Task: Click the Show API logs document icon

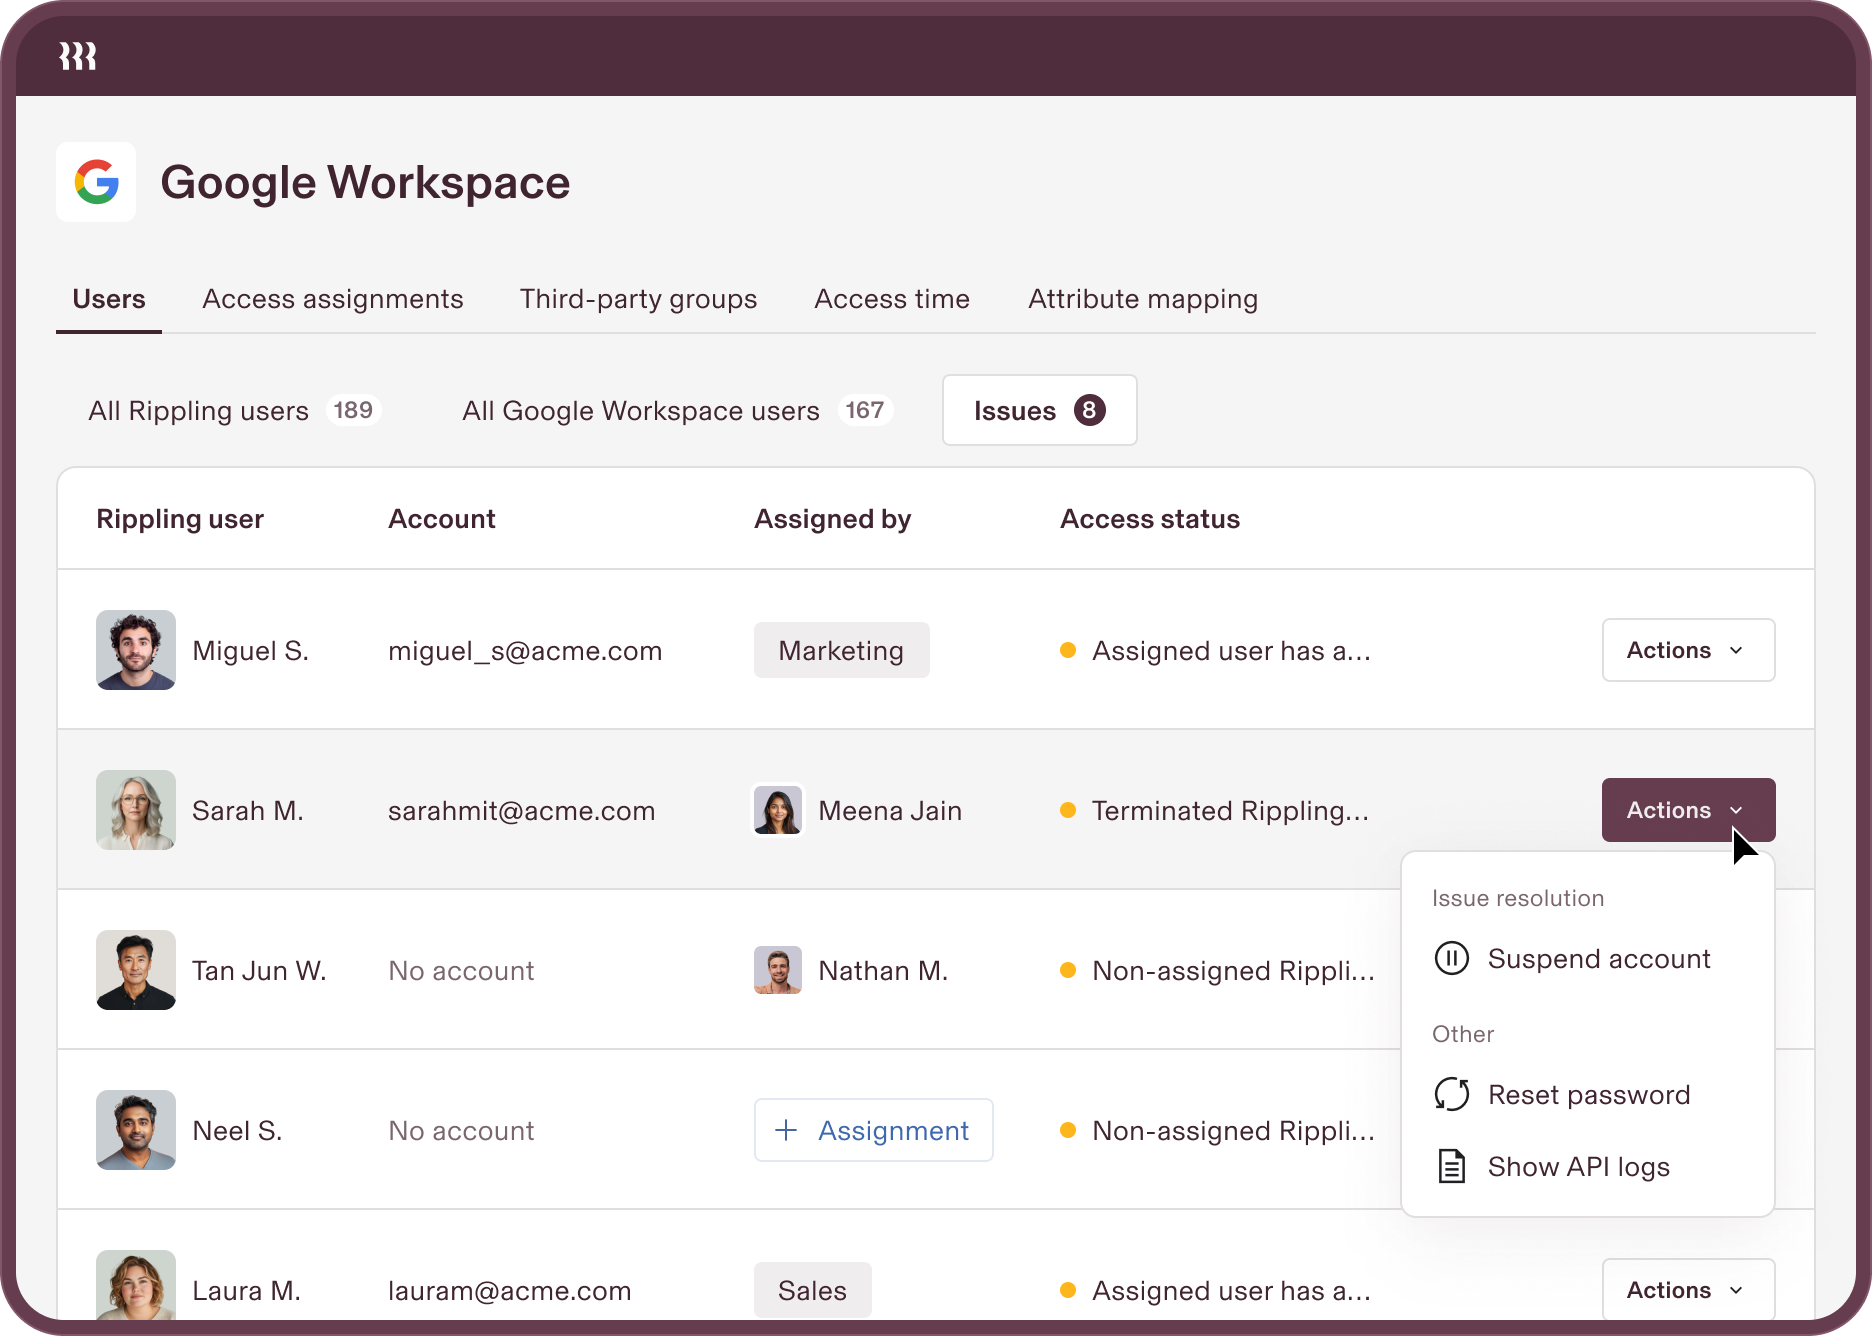Action: pyautogui.click(x=1451, y=1166)
